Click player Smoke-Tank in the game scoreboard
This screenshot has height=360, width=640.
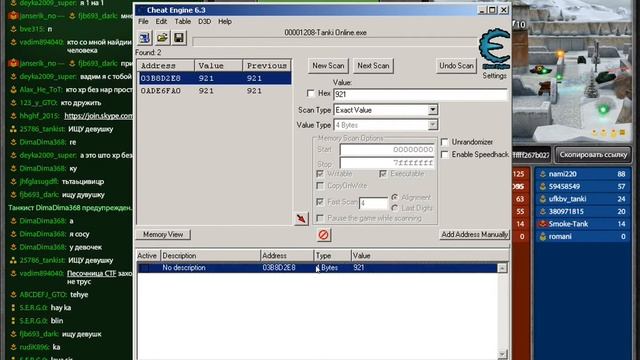(582, 224)
